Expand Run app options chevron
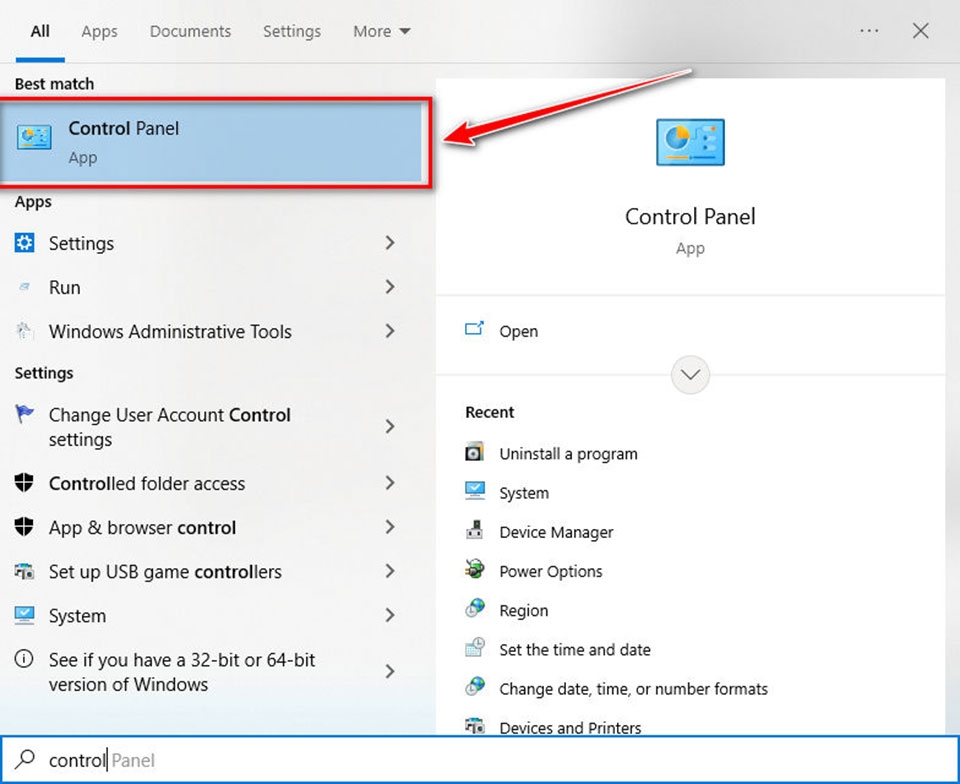The width and height of the screenshot is (960, 784). pos(390,287)
